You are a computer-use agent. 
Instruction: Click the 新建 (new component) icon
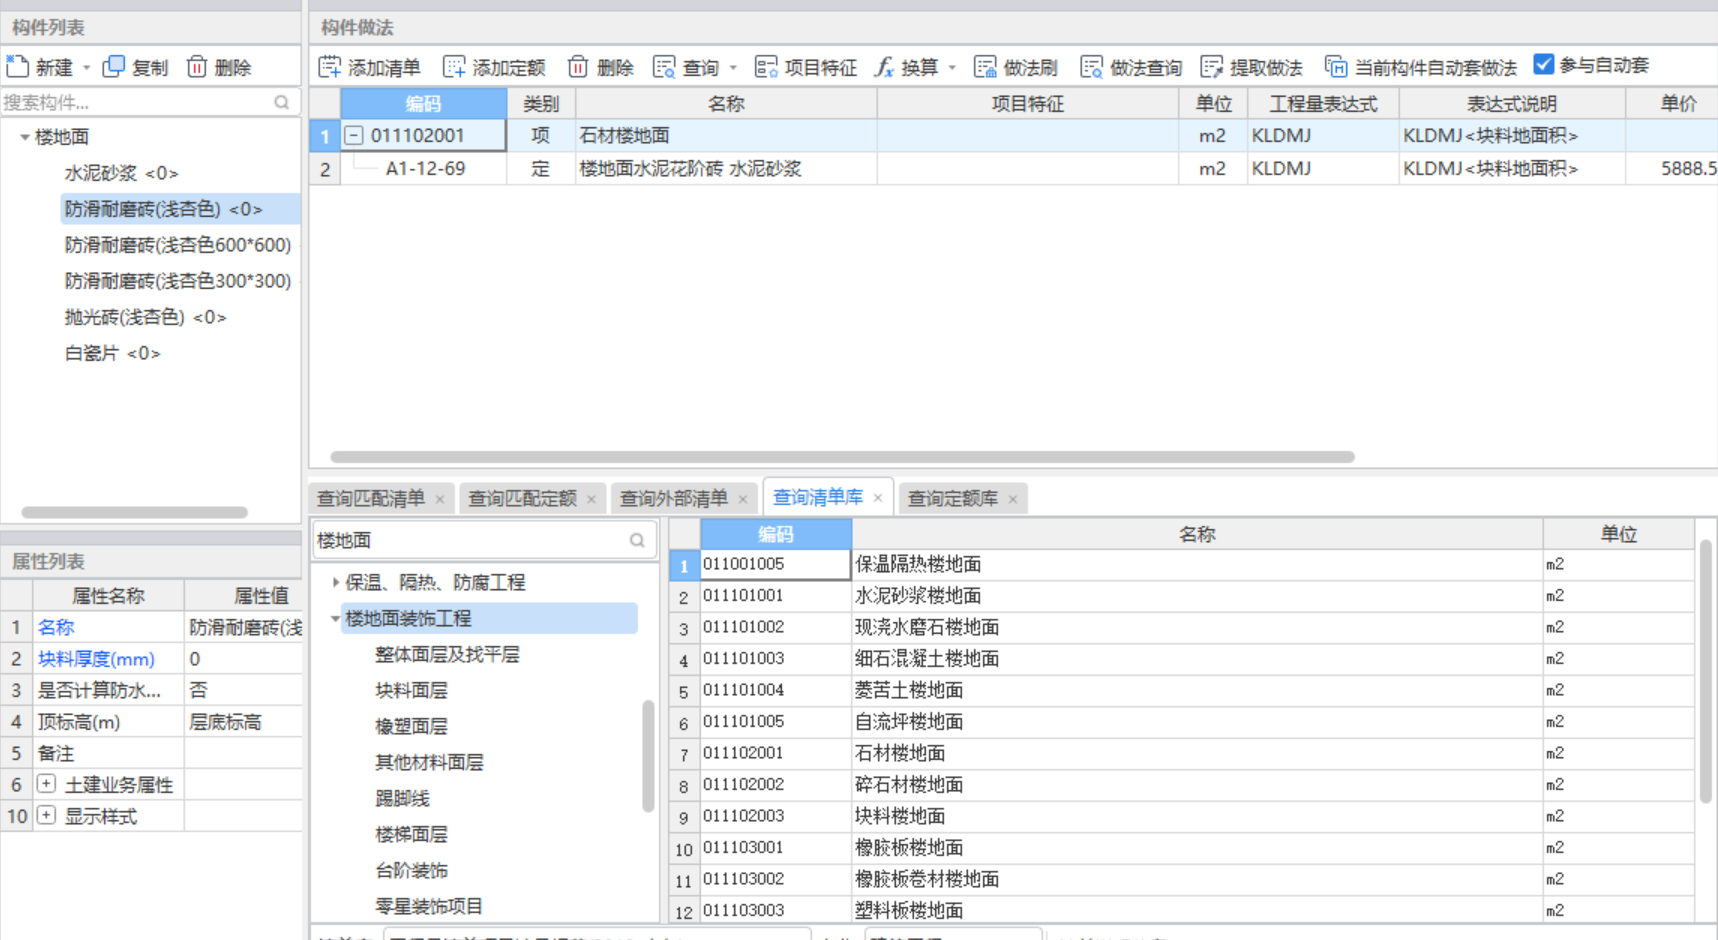(x=17, y=67)
